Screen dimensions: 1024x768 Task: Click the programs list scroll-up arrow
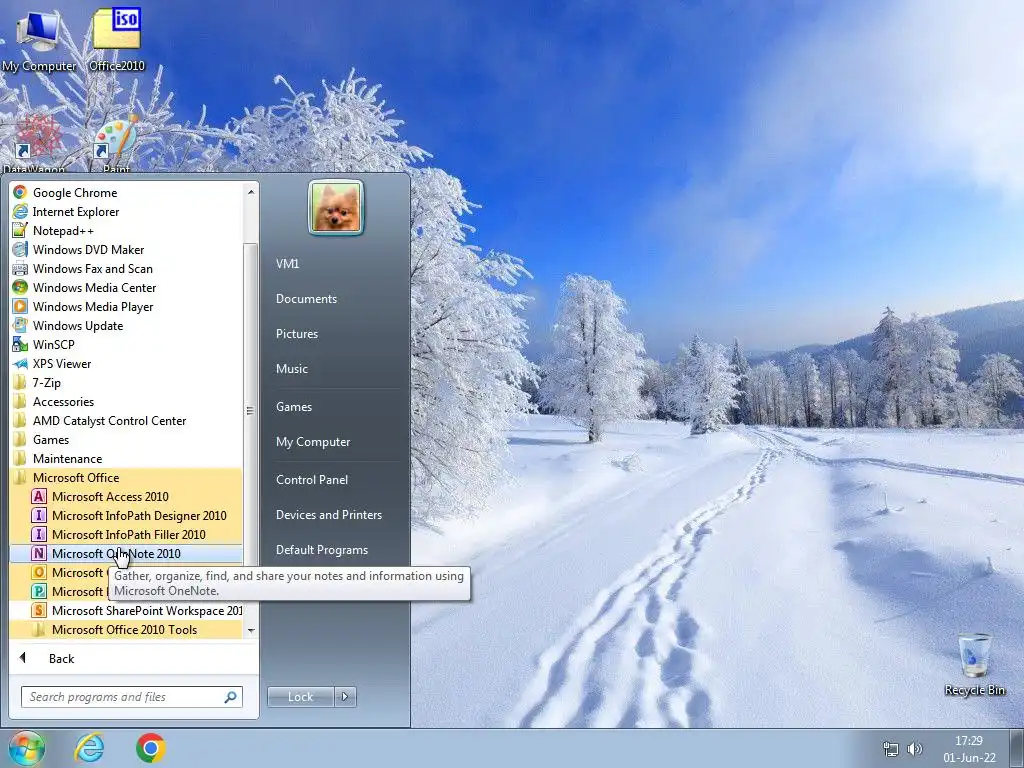point(251,192)
